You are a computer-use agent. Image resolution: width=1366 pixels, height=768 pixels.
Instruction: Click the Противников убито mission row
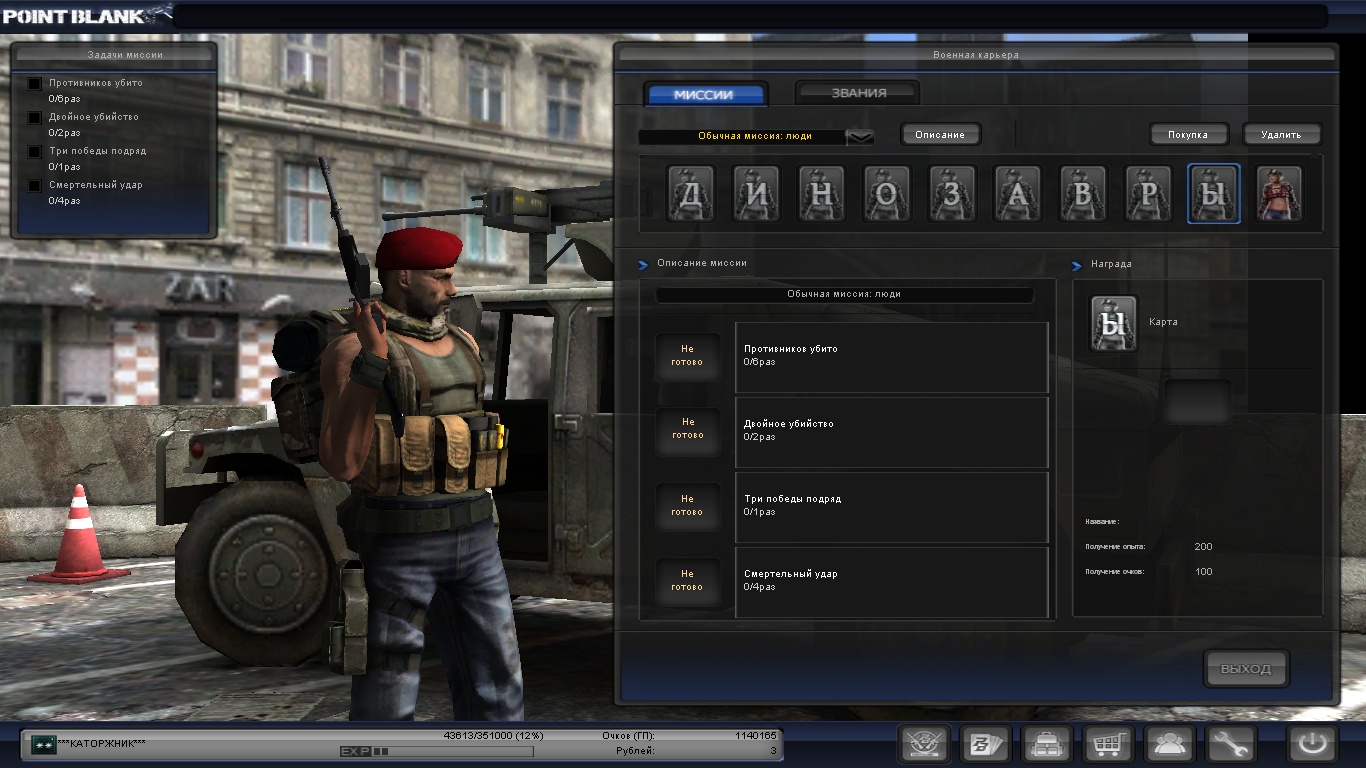(892, 357)
